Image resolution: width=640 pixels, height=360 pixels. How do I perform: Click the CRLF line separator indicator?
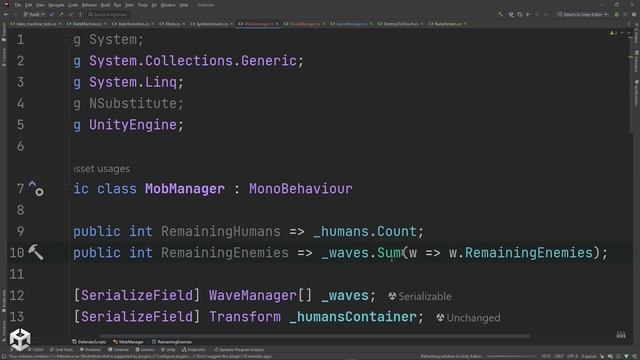(x=559, y=356)
